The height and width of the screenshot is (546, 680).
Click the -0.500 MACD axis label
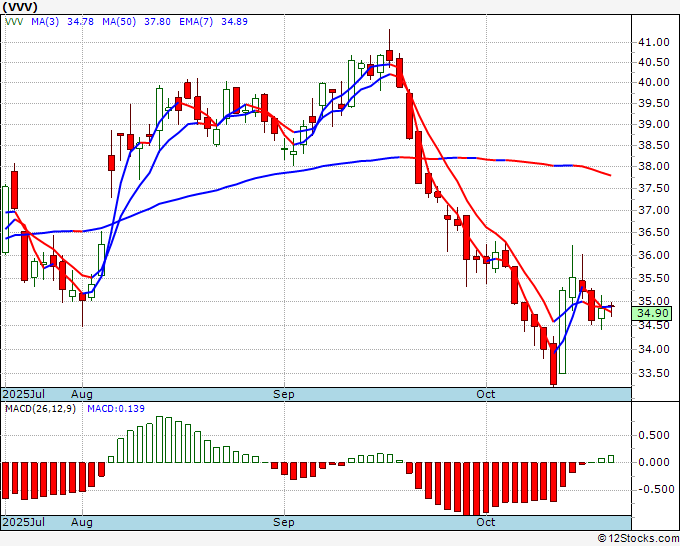[654, 489]
